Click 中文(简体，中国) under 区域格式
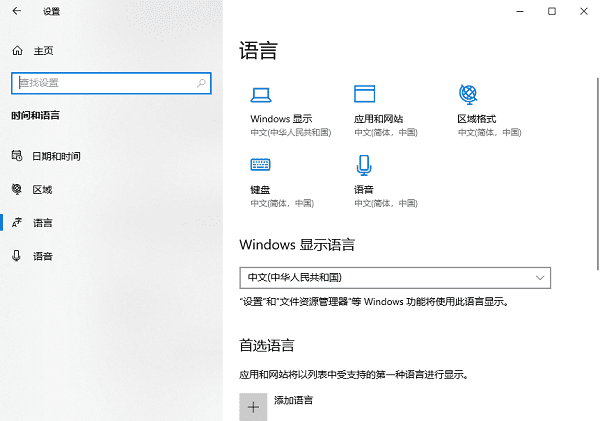Image resolution: width=600 pixels, height=421 pixels. (489, 132)
